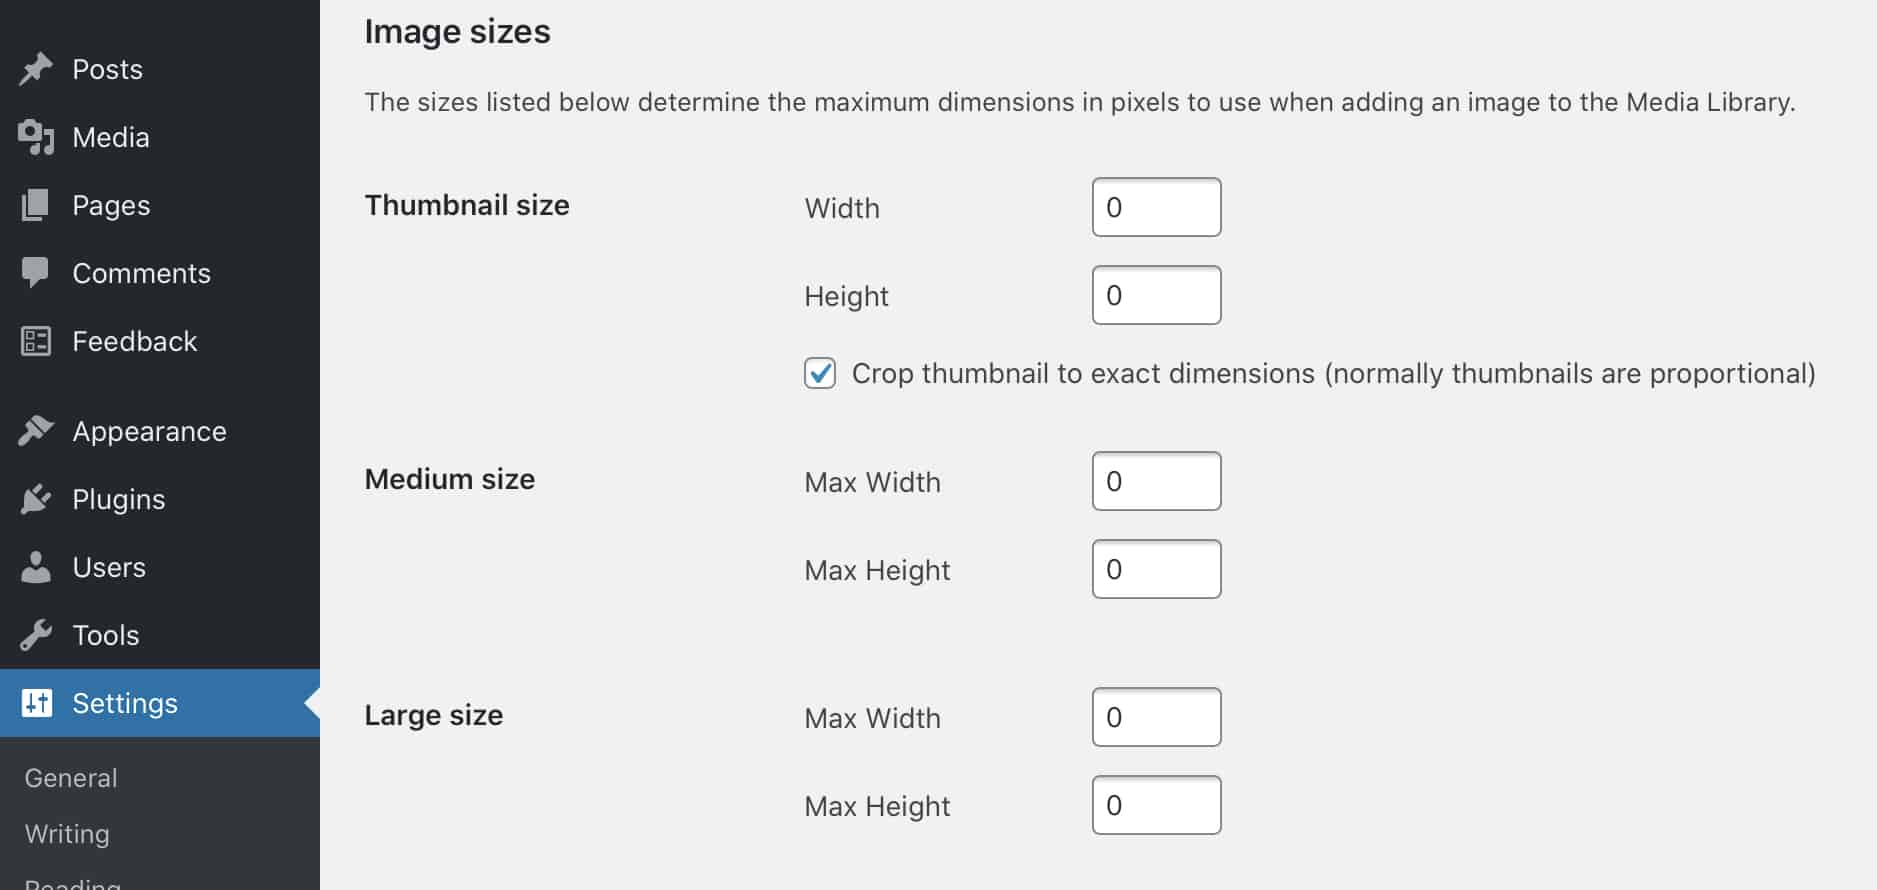Open the Writing settings submenu item
The width and height of the screenshot is (1877, 890).
67,834
